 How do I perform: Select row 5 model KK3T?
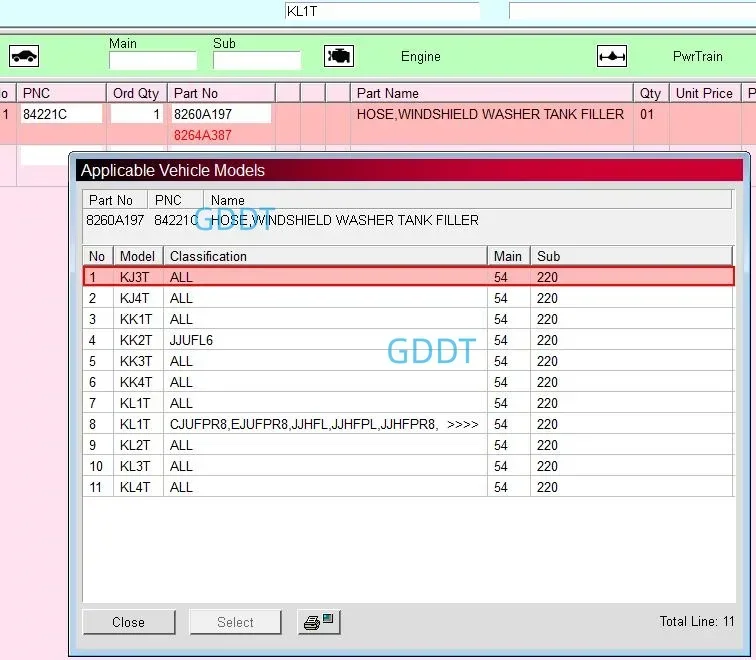[x=408, y=361]
